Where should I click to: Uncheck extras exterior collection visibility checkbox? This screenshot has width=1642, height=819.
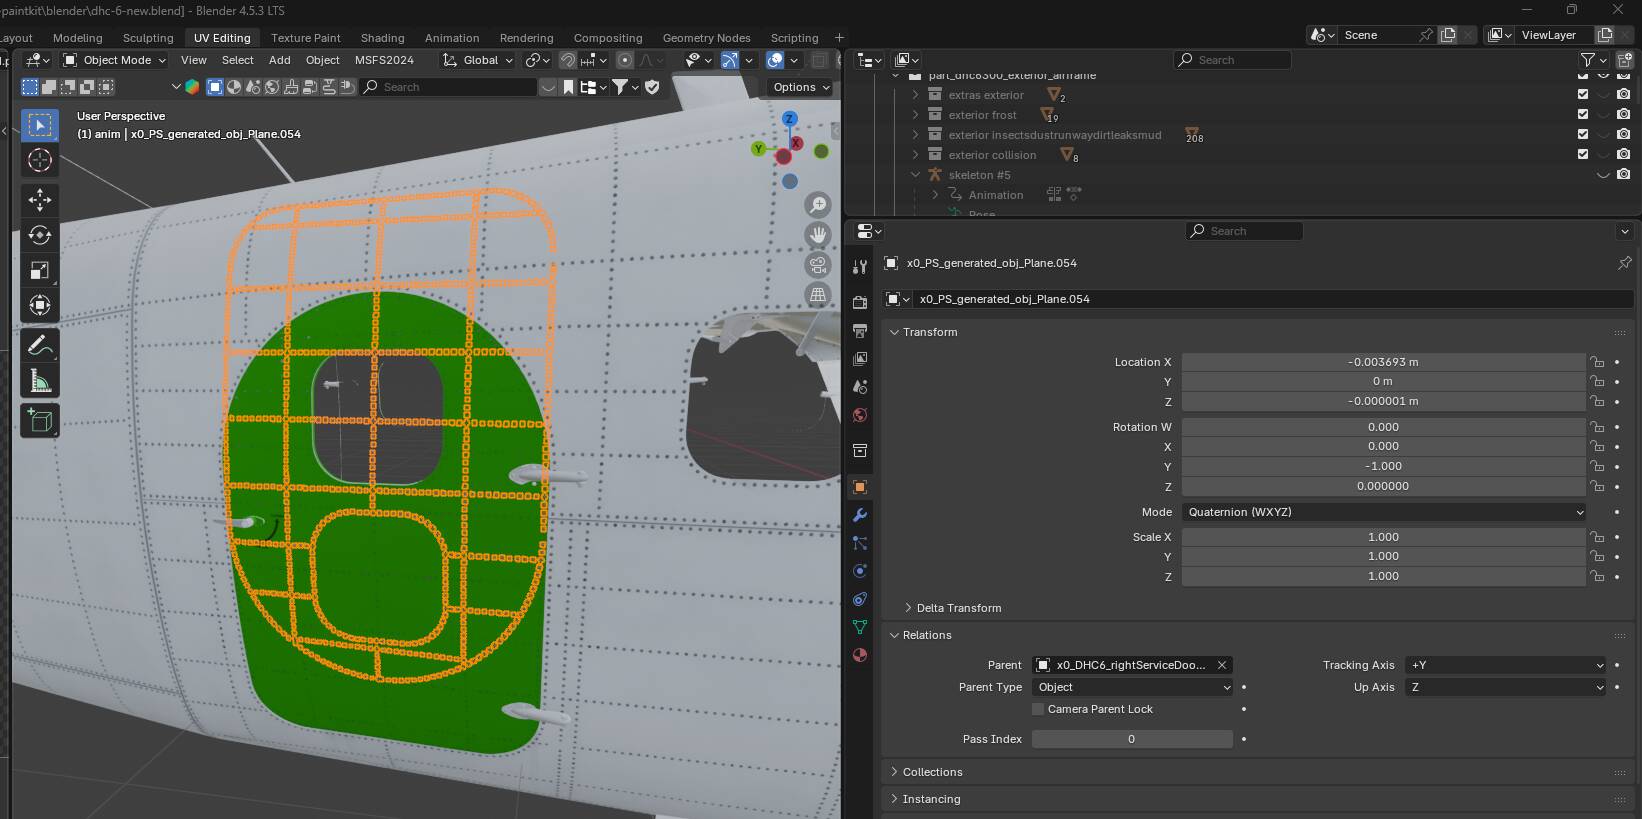click(1582, 94)
